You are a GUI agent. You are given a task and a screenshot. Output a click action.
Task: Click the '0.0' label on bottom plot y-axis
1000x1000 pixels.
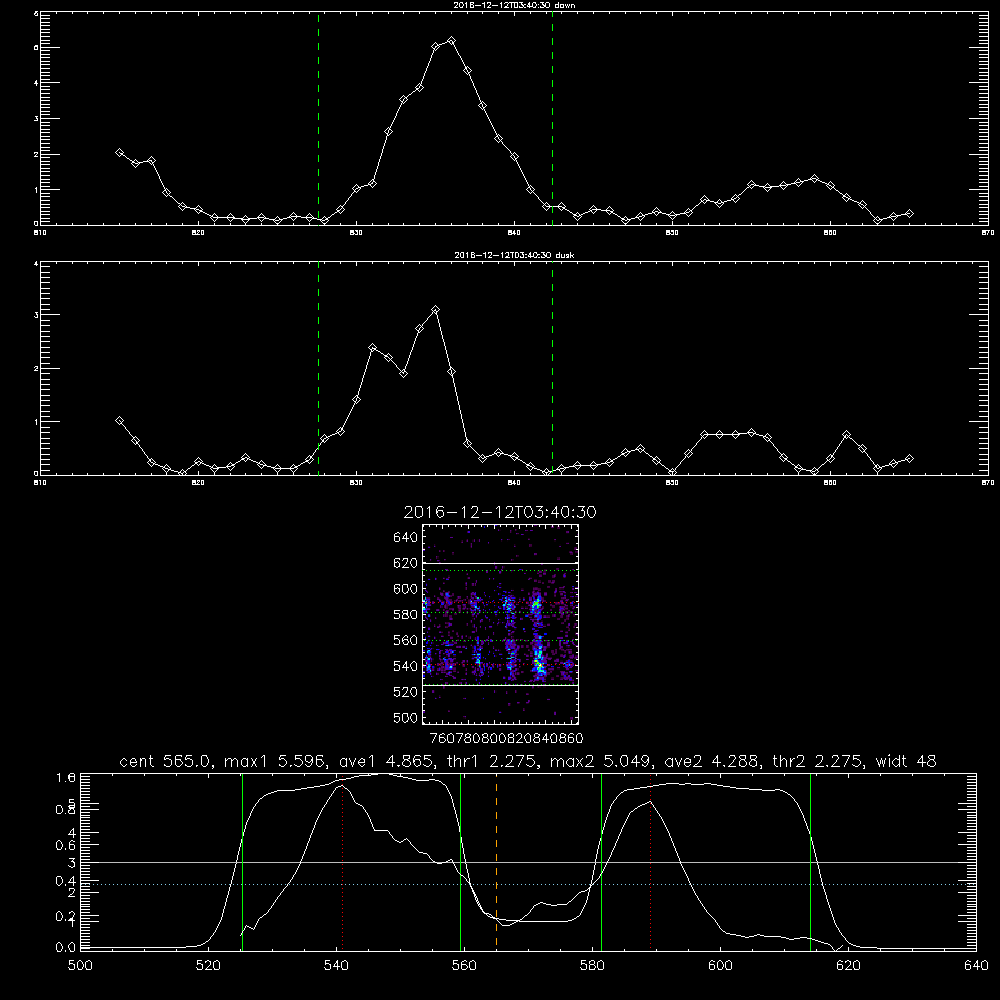click(66, 947)
